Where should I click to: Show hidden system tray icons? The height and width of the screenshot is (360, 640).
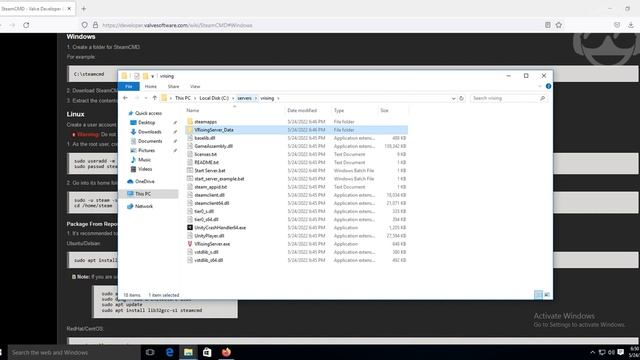pos(592,352)
